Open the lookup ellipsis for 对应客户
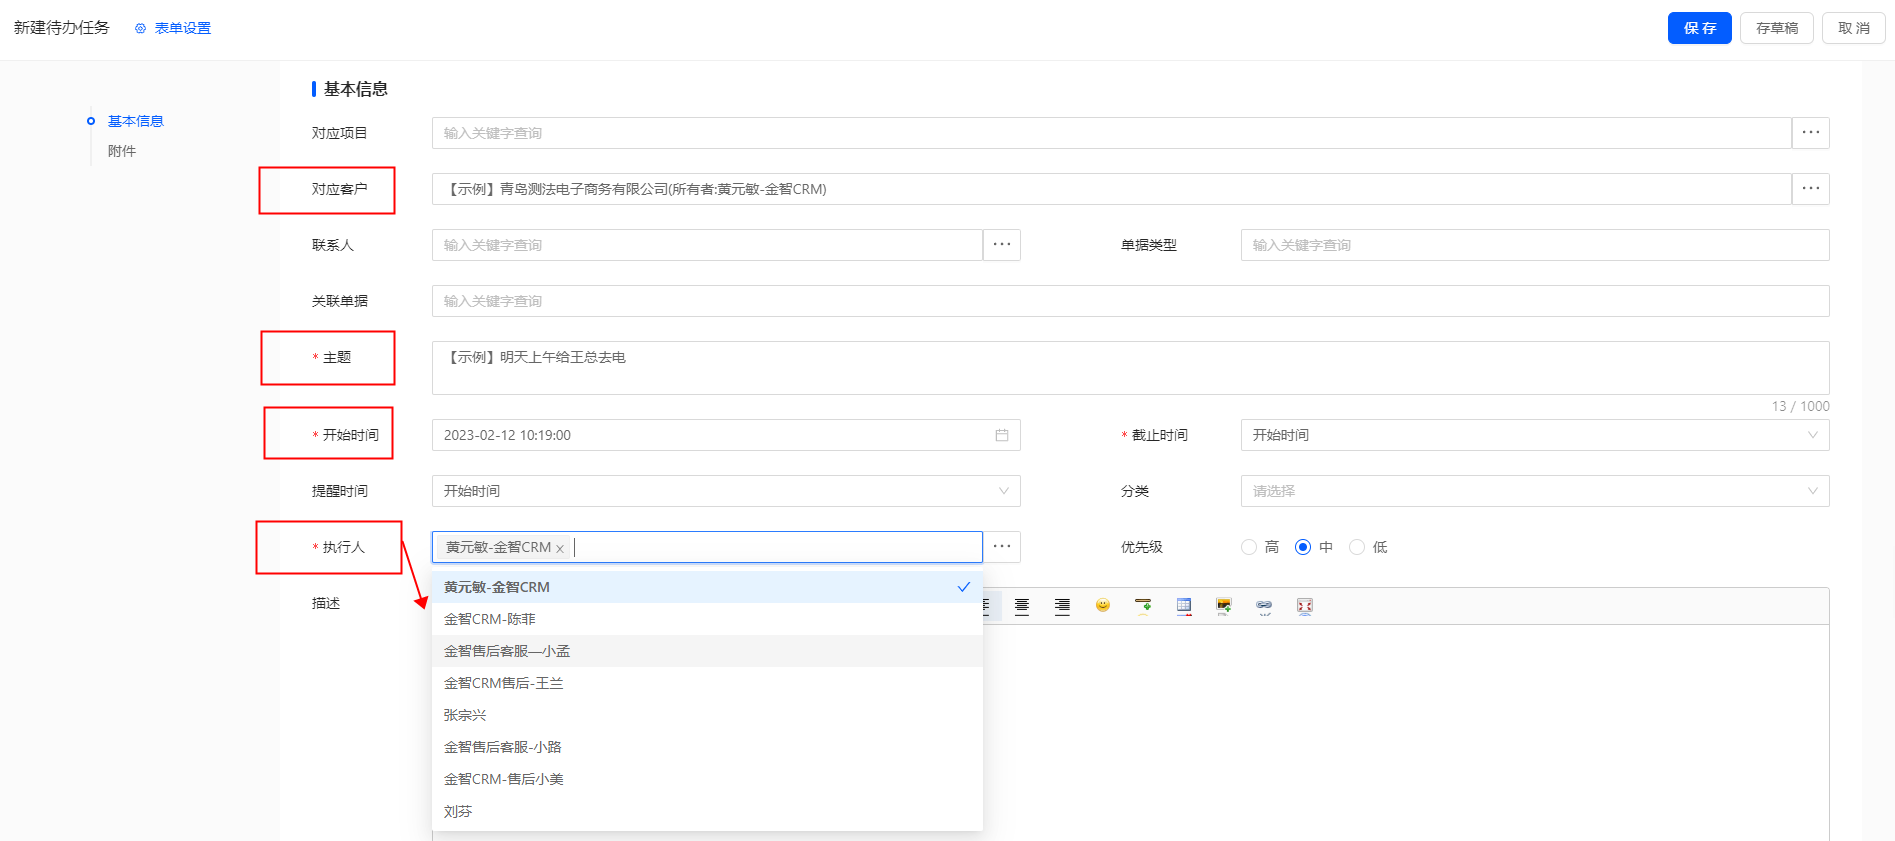1895x841 pixels. point(1811,189)
